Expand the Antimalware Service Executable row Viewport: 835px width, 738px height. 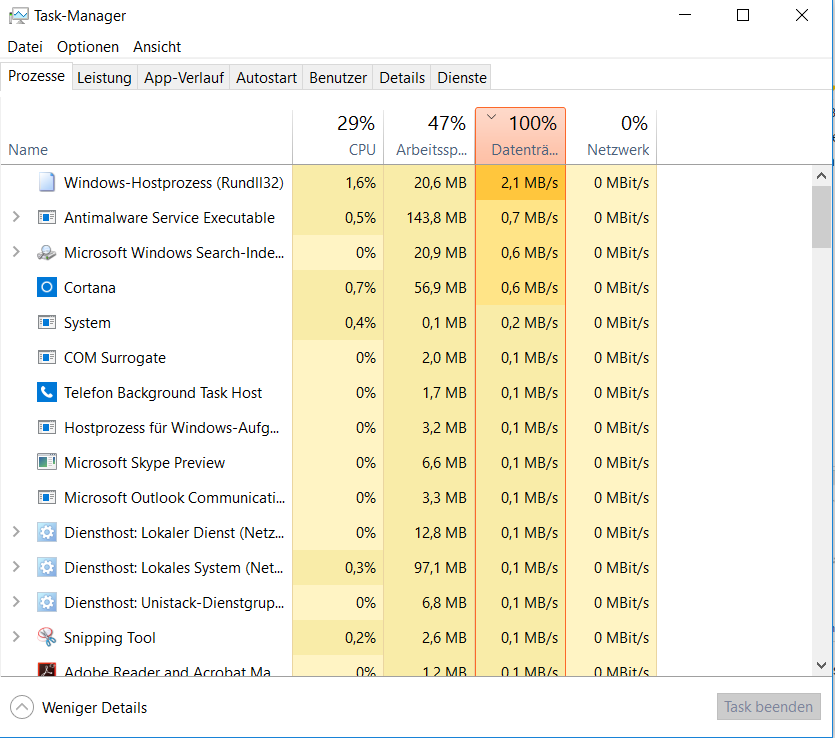(16, 217)
